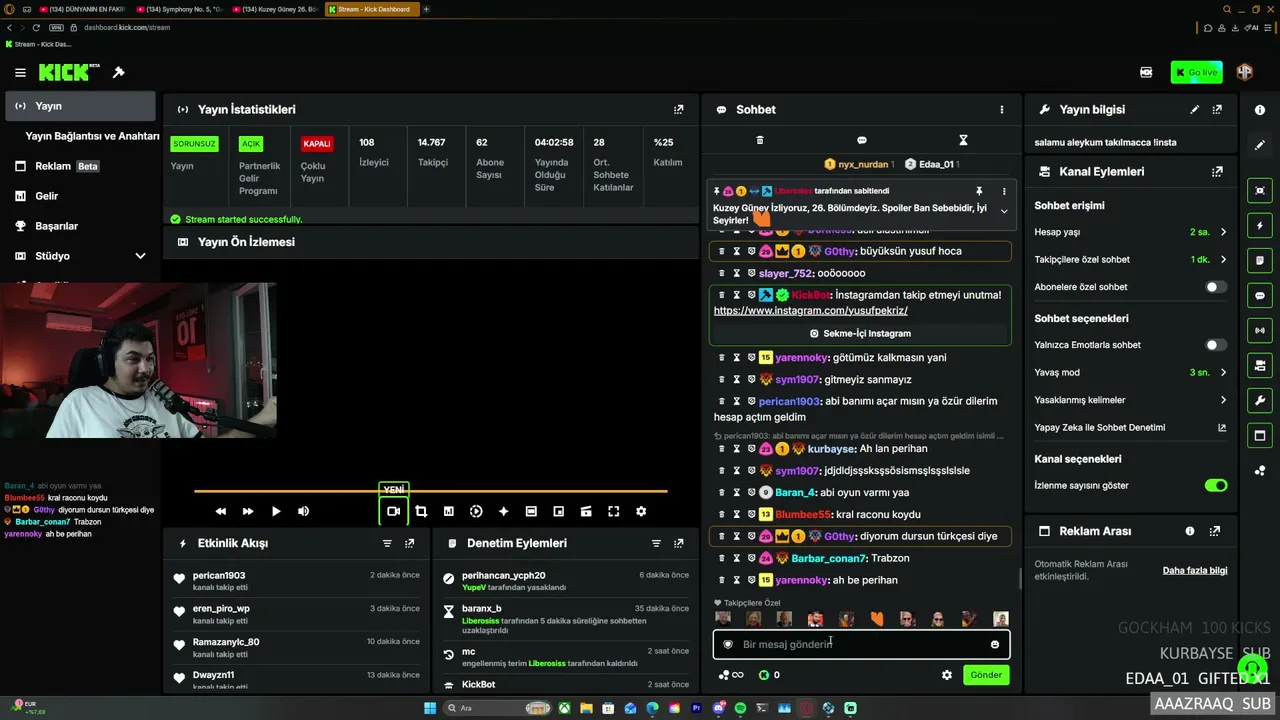Open chat settings gear beside Gönder

coord(947,675)
